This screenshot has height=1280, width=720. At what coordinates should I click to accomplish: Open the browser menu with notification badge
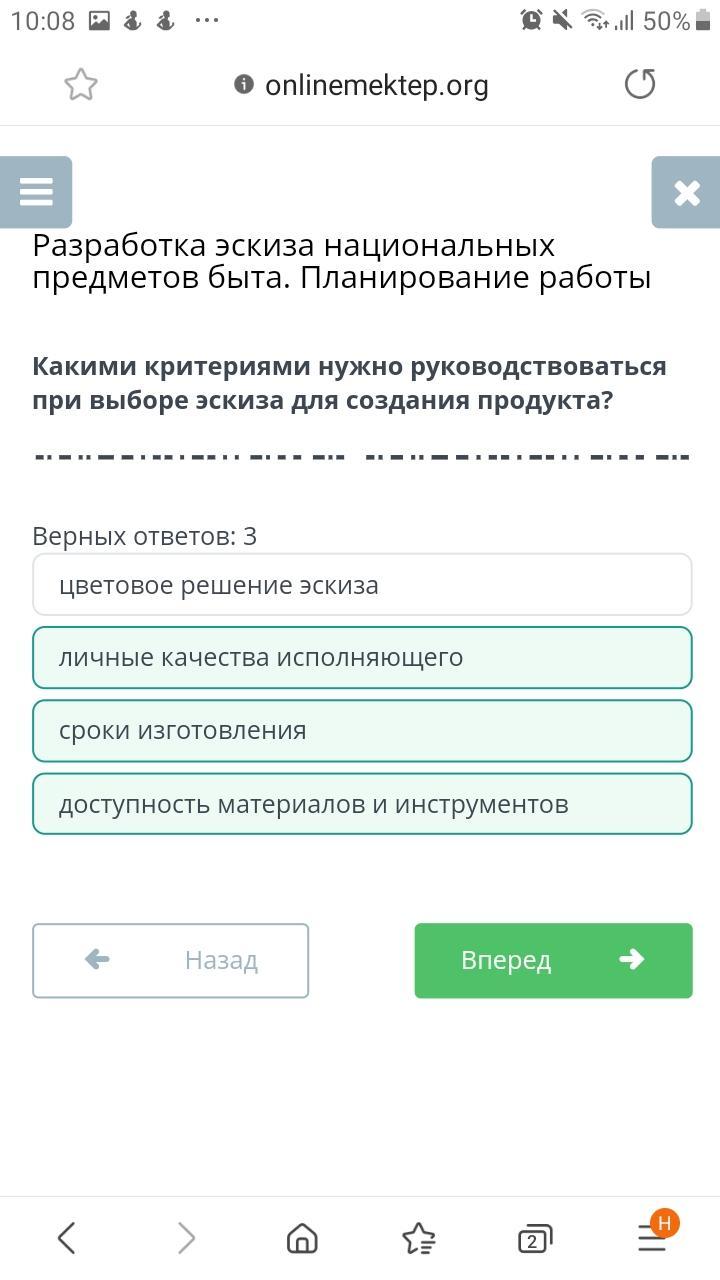[x=654, y=1236]
